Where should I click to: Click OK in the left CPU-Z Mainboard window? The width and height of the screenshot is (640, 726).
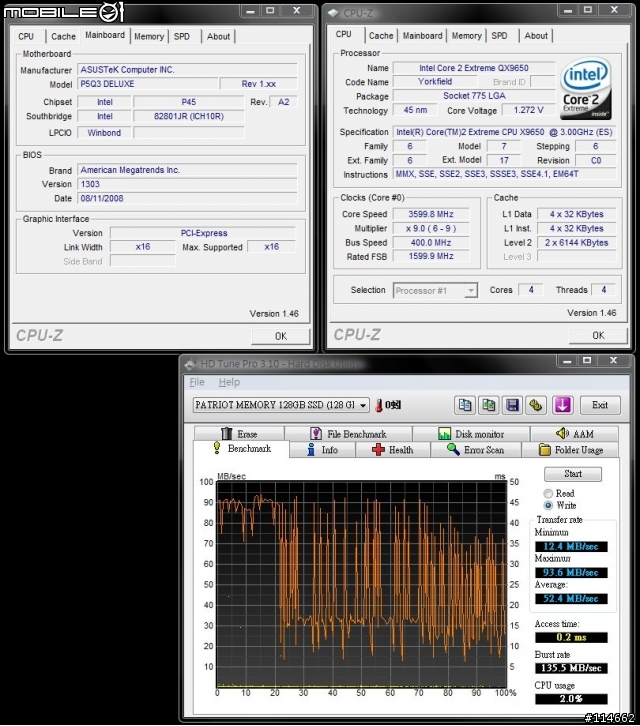281,336
